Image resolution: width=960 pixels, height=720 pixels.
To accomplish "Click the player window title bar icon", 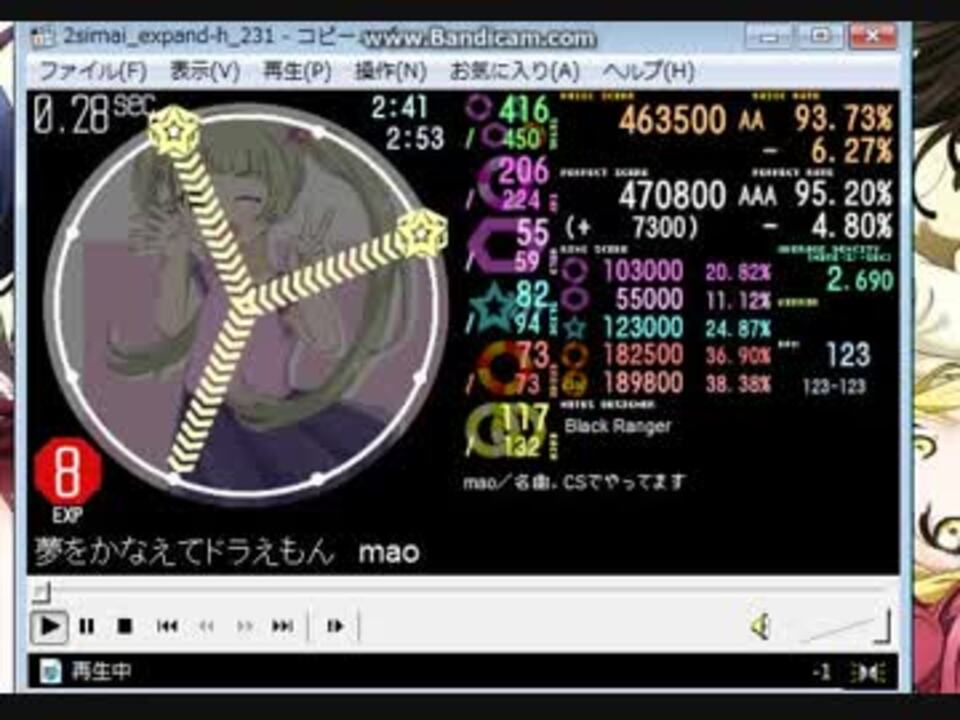I will [42, 37].
